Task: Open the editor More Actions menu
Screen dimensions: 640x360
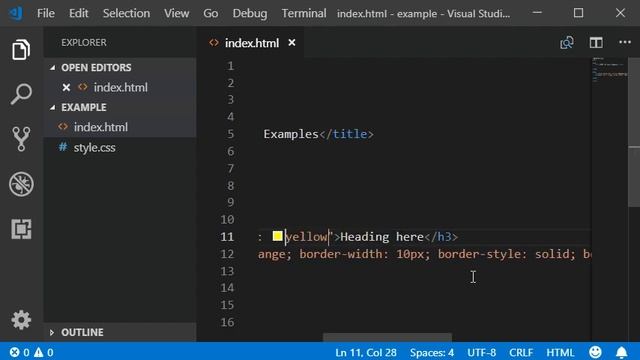Action: pos(624,42)
